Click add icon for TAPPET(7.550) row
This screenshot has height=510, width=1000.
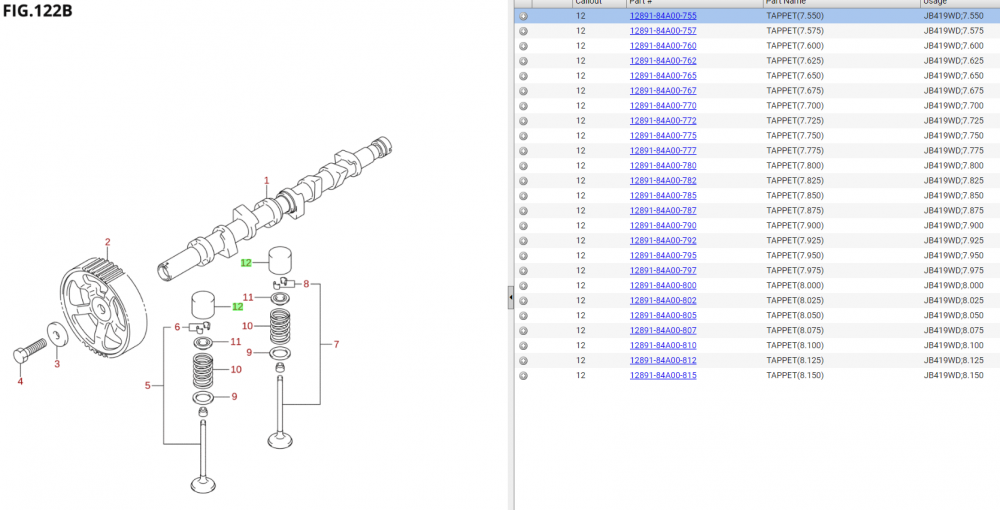click(523, 16)
